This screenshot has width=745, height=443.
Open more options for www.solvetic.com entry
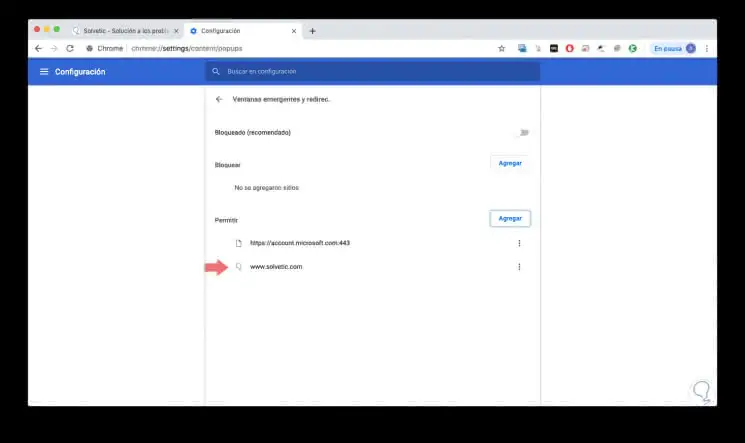point(518,267)
